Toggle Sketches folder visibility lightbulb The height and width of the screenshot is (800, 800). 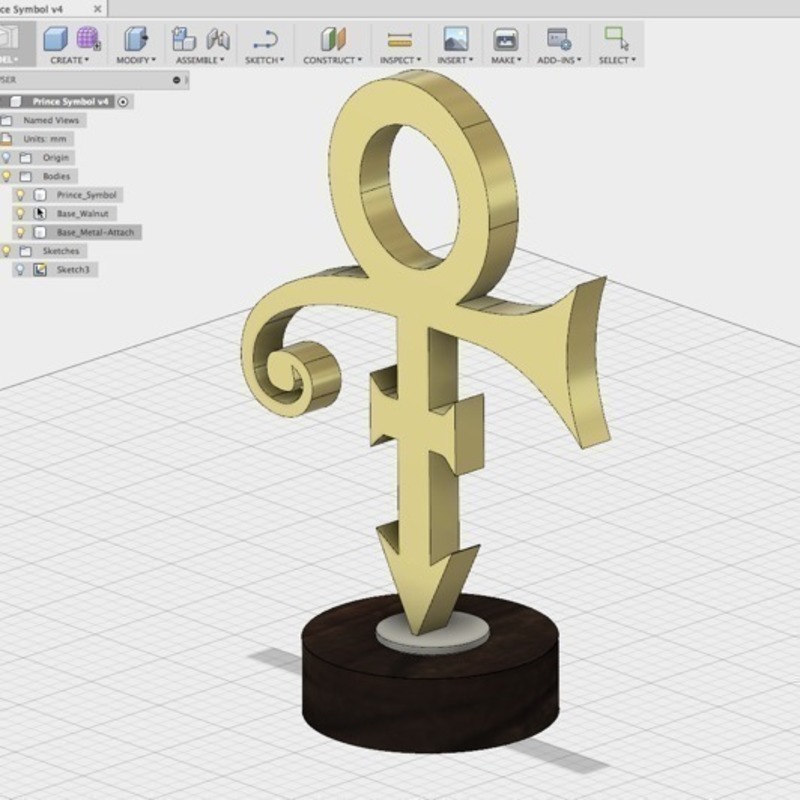coord(6,251)
